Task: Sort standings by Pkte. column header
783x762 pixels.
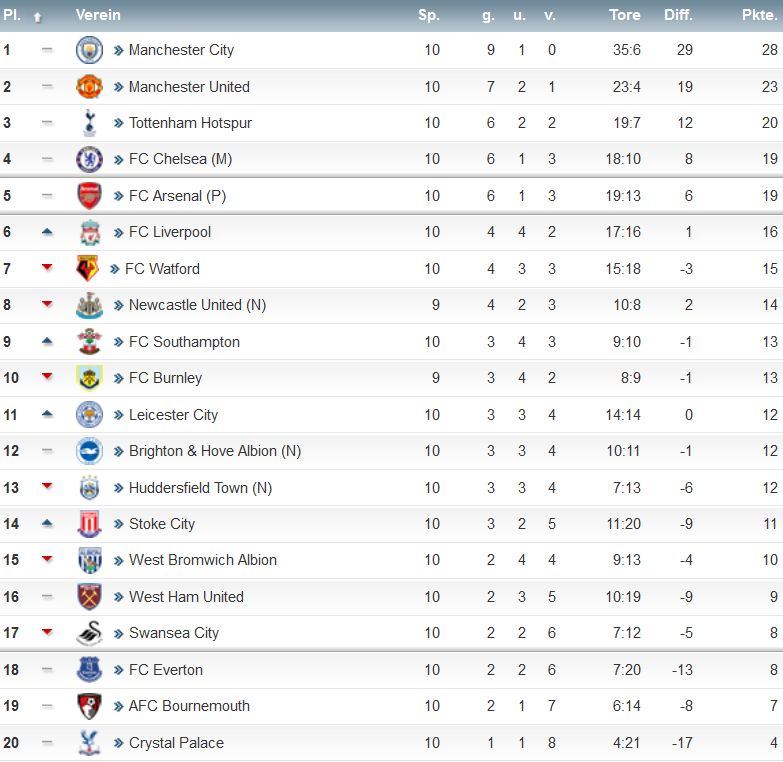Action: point(760,15)
